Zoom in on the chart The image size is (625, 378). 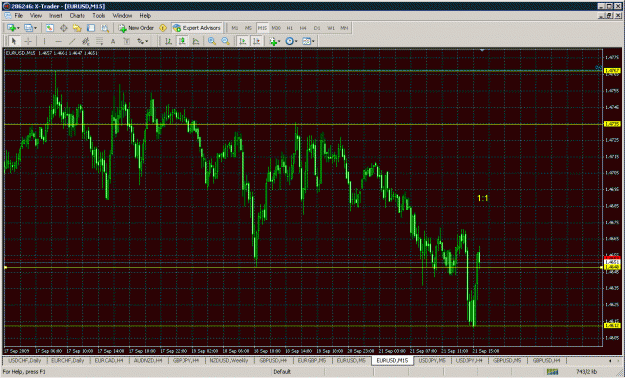point(212,41)
